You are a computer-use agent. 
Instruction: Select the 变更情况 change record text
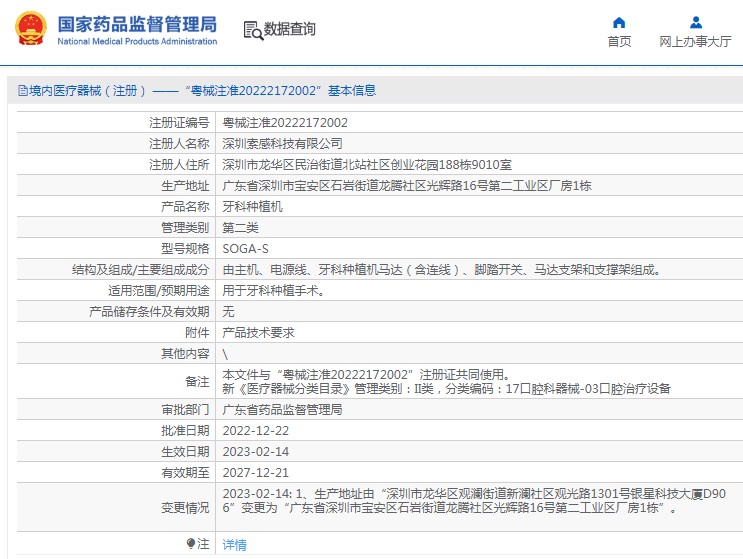click(474, 501)
